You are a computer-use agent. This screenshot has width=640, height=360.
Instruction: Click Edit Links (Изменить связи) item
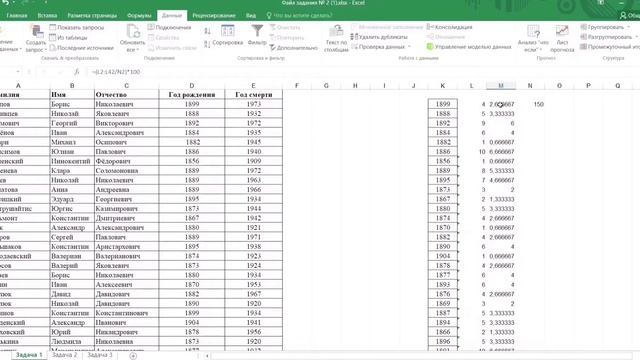coord(172,48)
